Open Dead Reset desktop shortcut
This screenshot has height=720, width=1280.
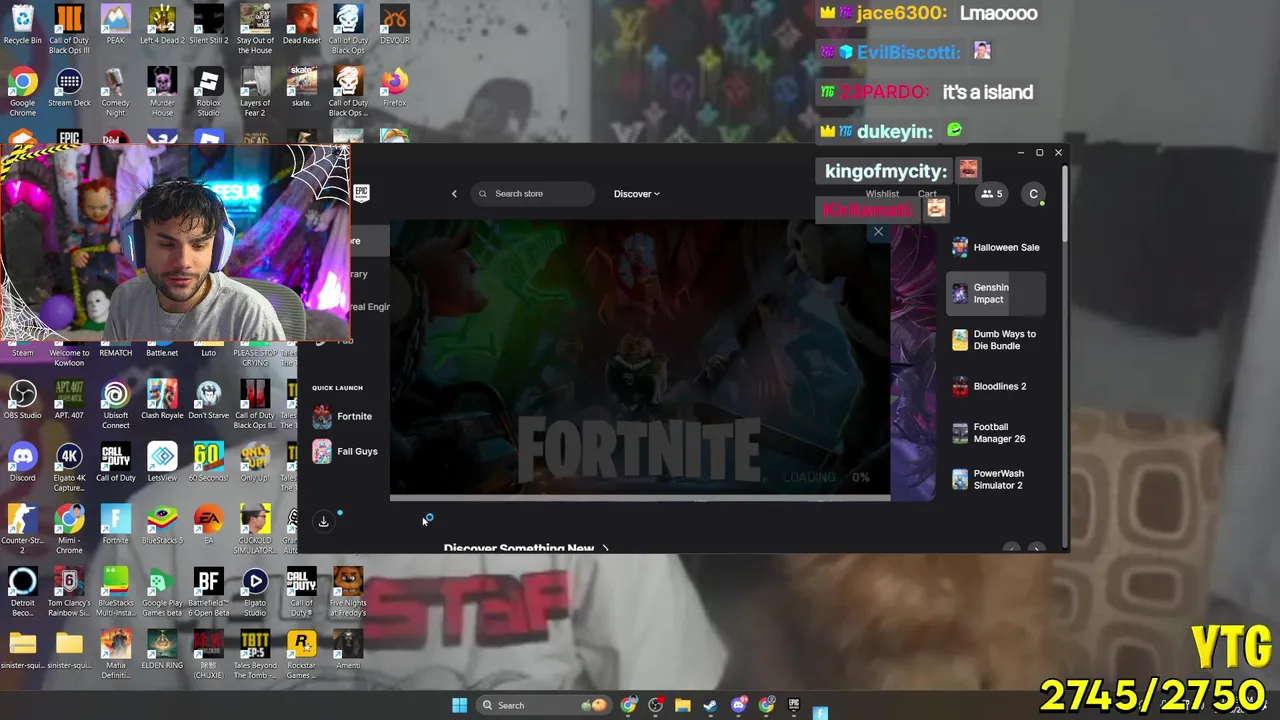301,25
